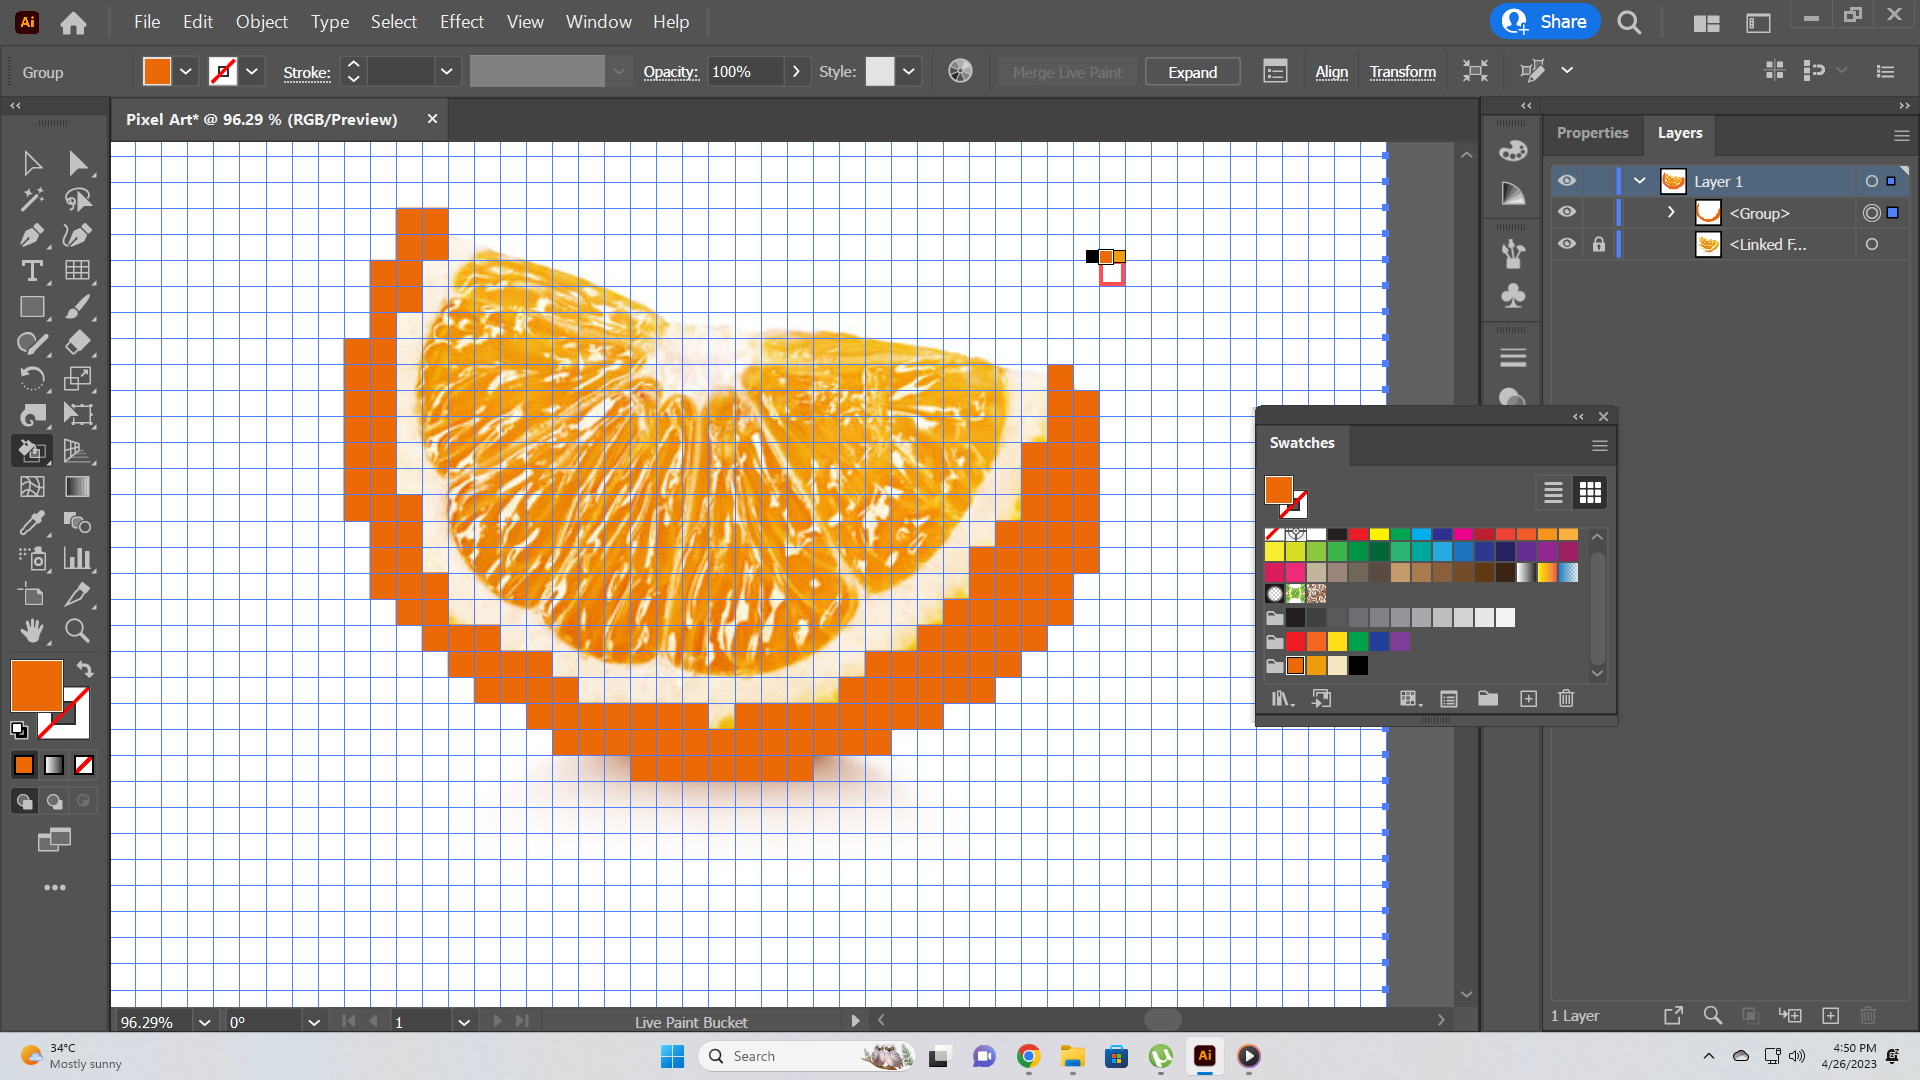Delete swatch with trash icon
The image size is (1920, 1080).
click(x=1566, y=699)
